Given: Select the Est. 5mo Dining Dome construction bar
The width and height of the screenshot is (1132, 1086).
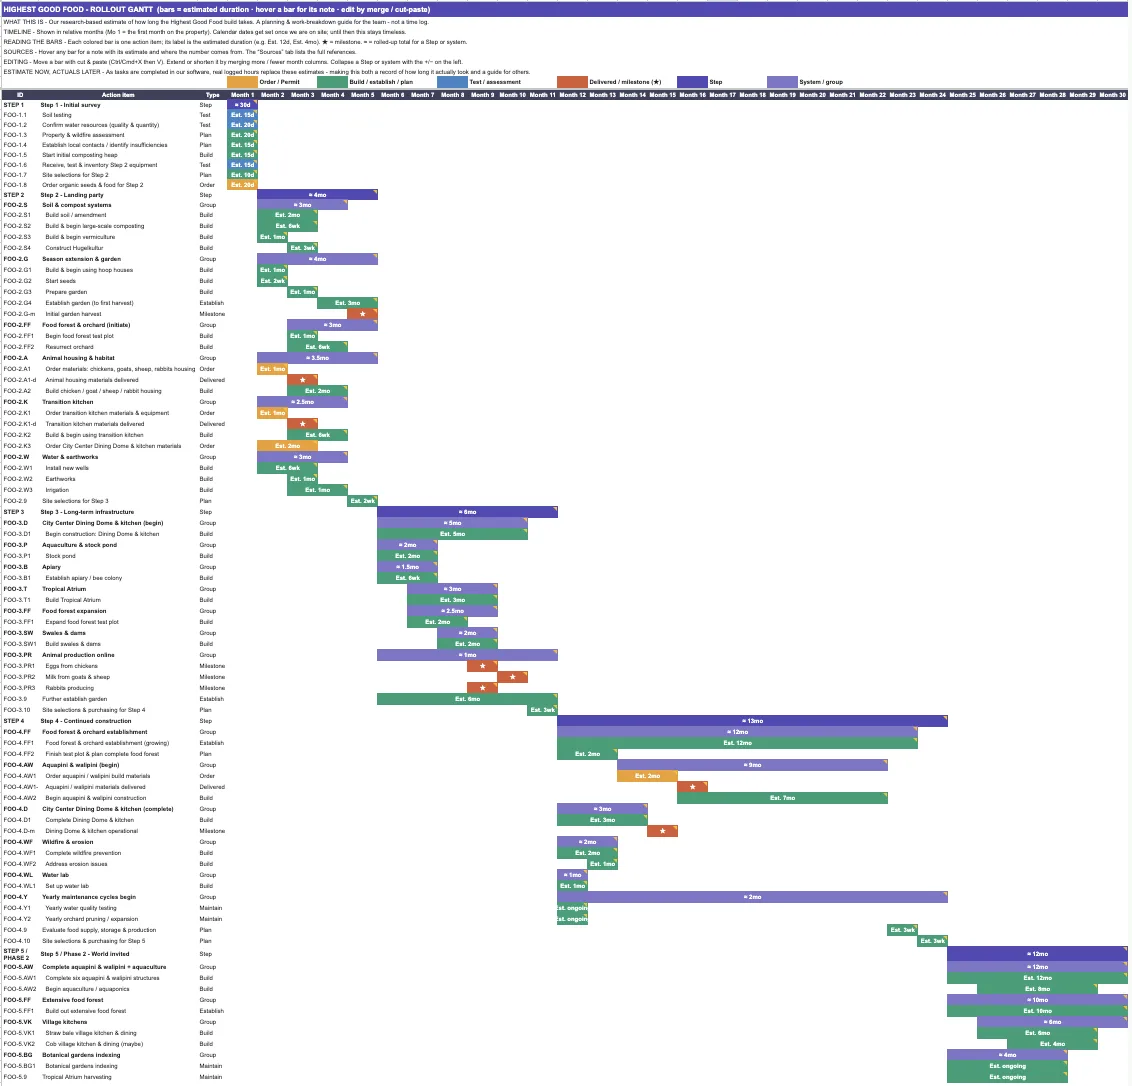Looking at the screenshot, I should coord(453,534).
